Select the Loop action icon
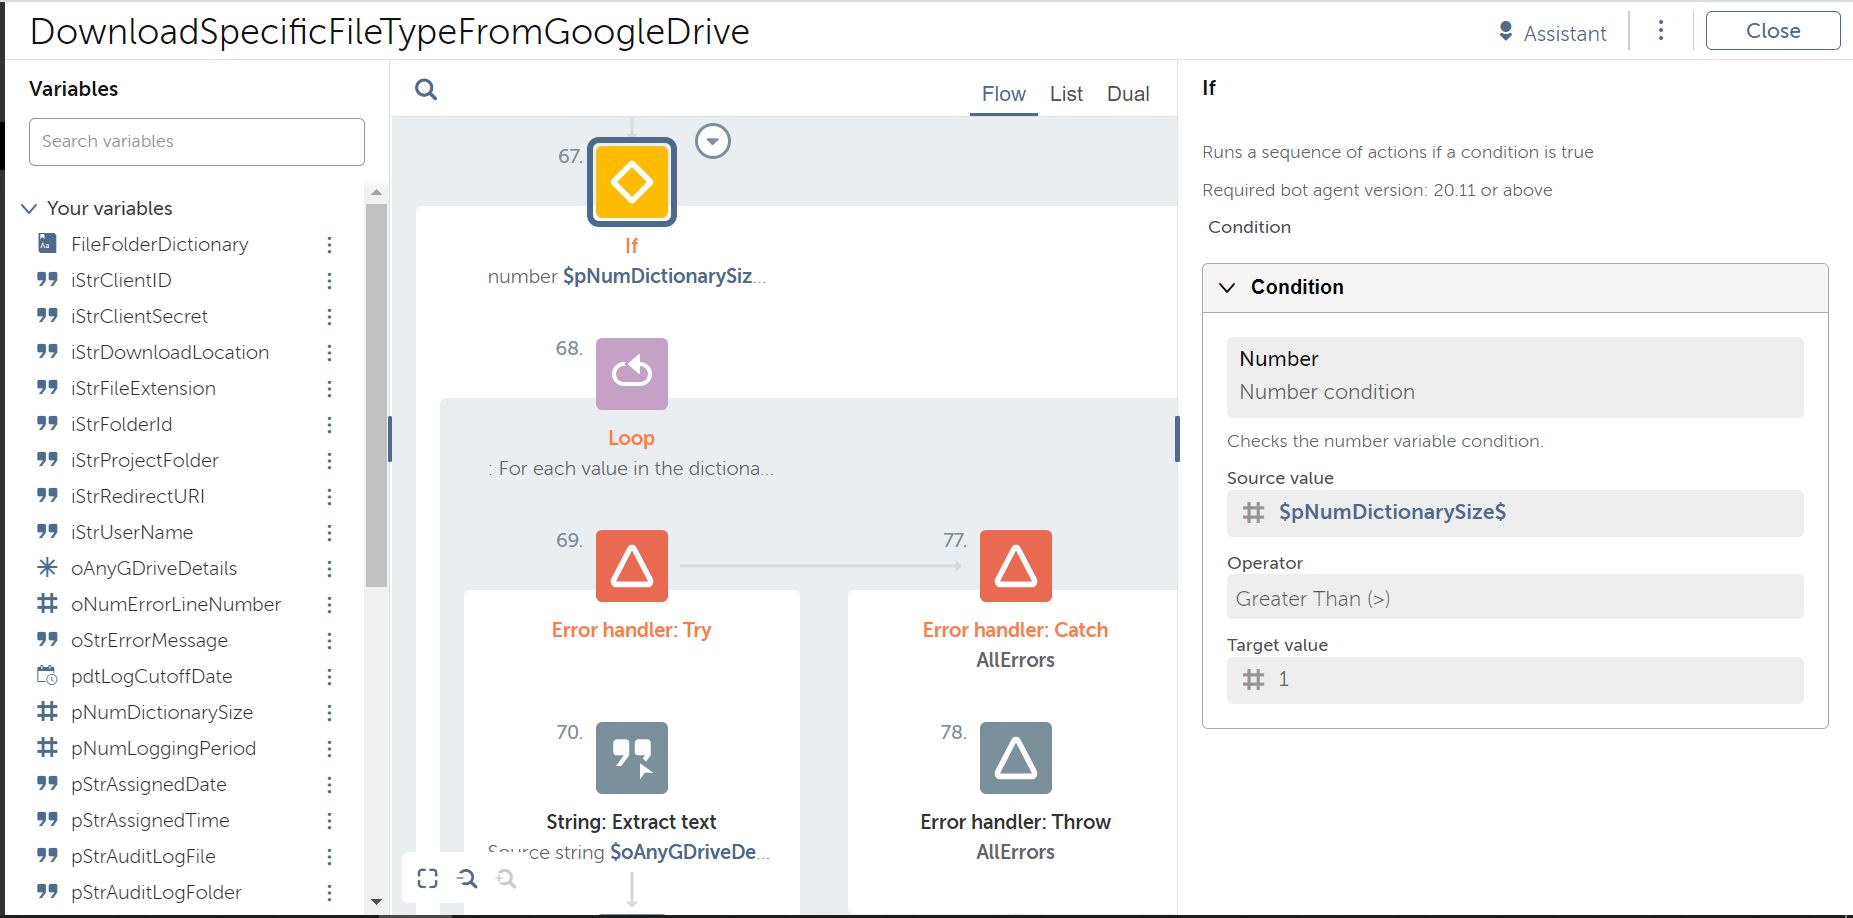Screen dimensions: 1853x918 [631, 374]
